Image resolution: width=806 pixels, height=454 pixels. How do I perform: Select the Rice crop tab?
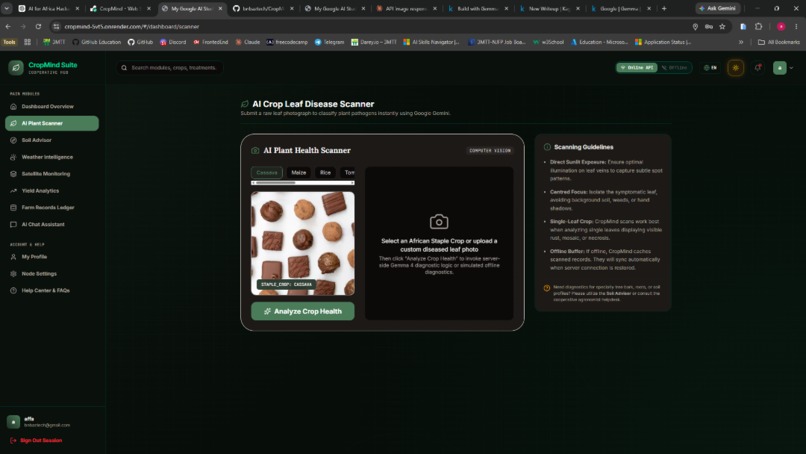325,172
